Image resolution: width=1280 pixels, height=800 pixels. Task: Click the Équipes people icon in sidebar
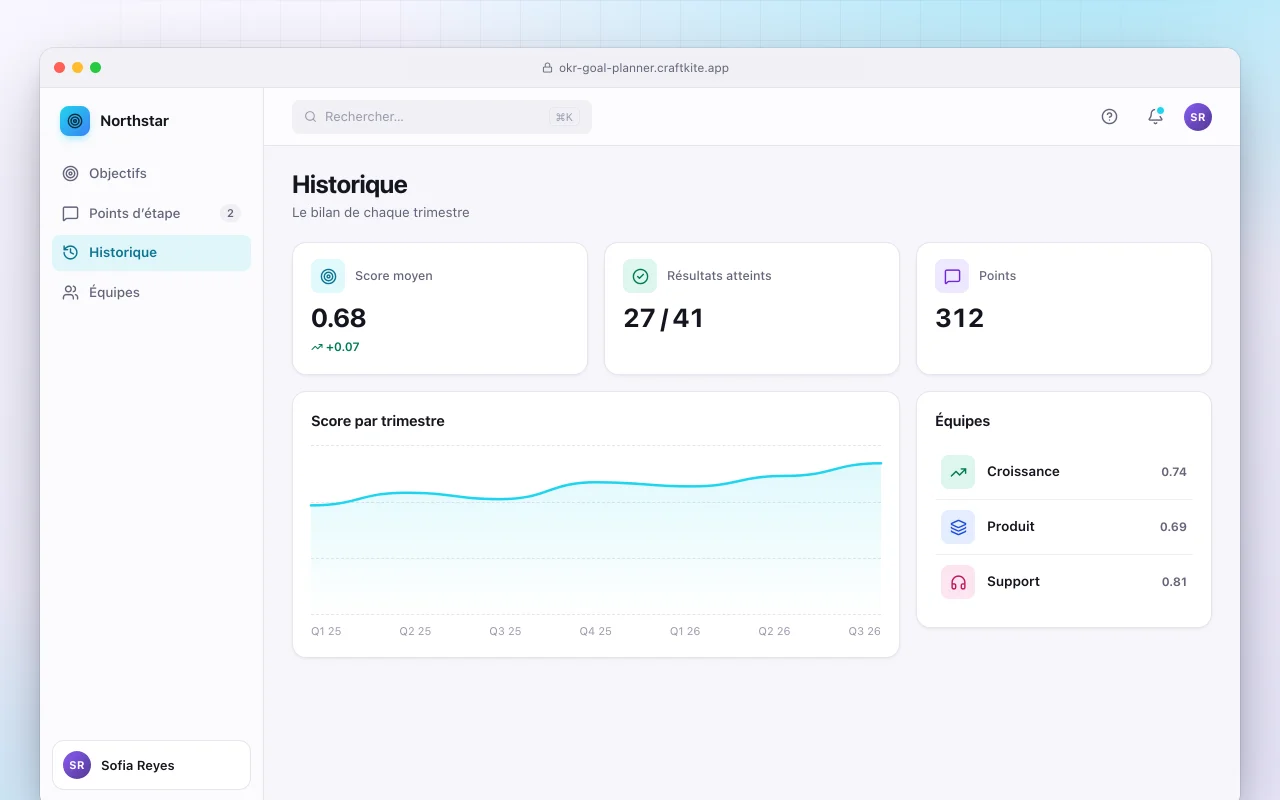coord(70,293)
